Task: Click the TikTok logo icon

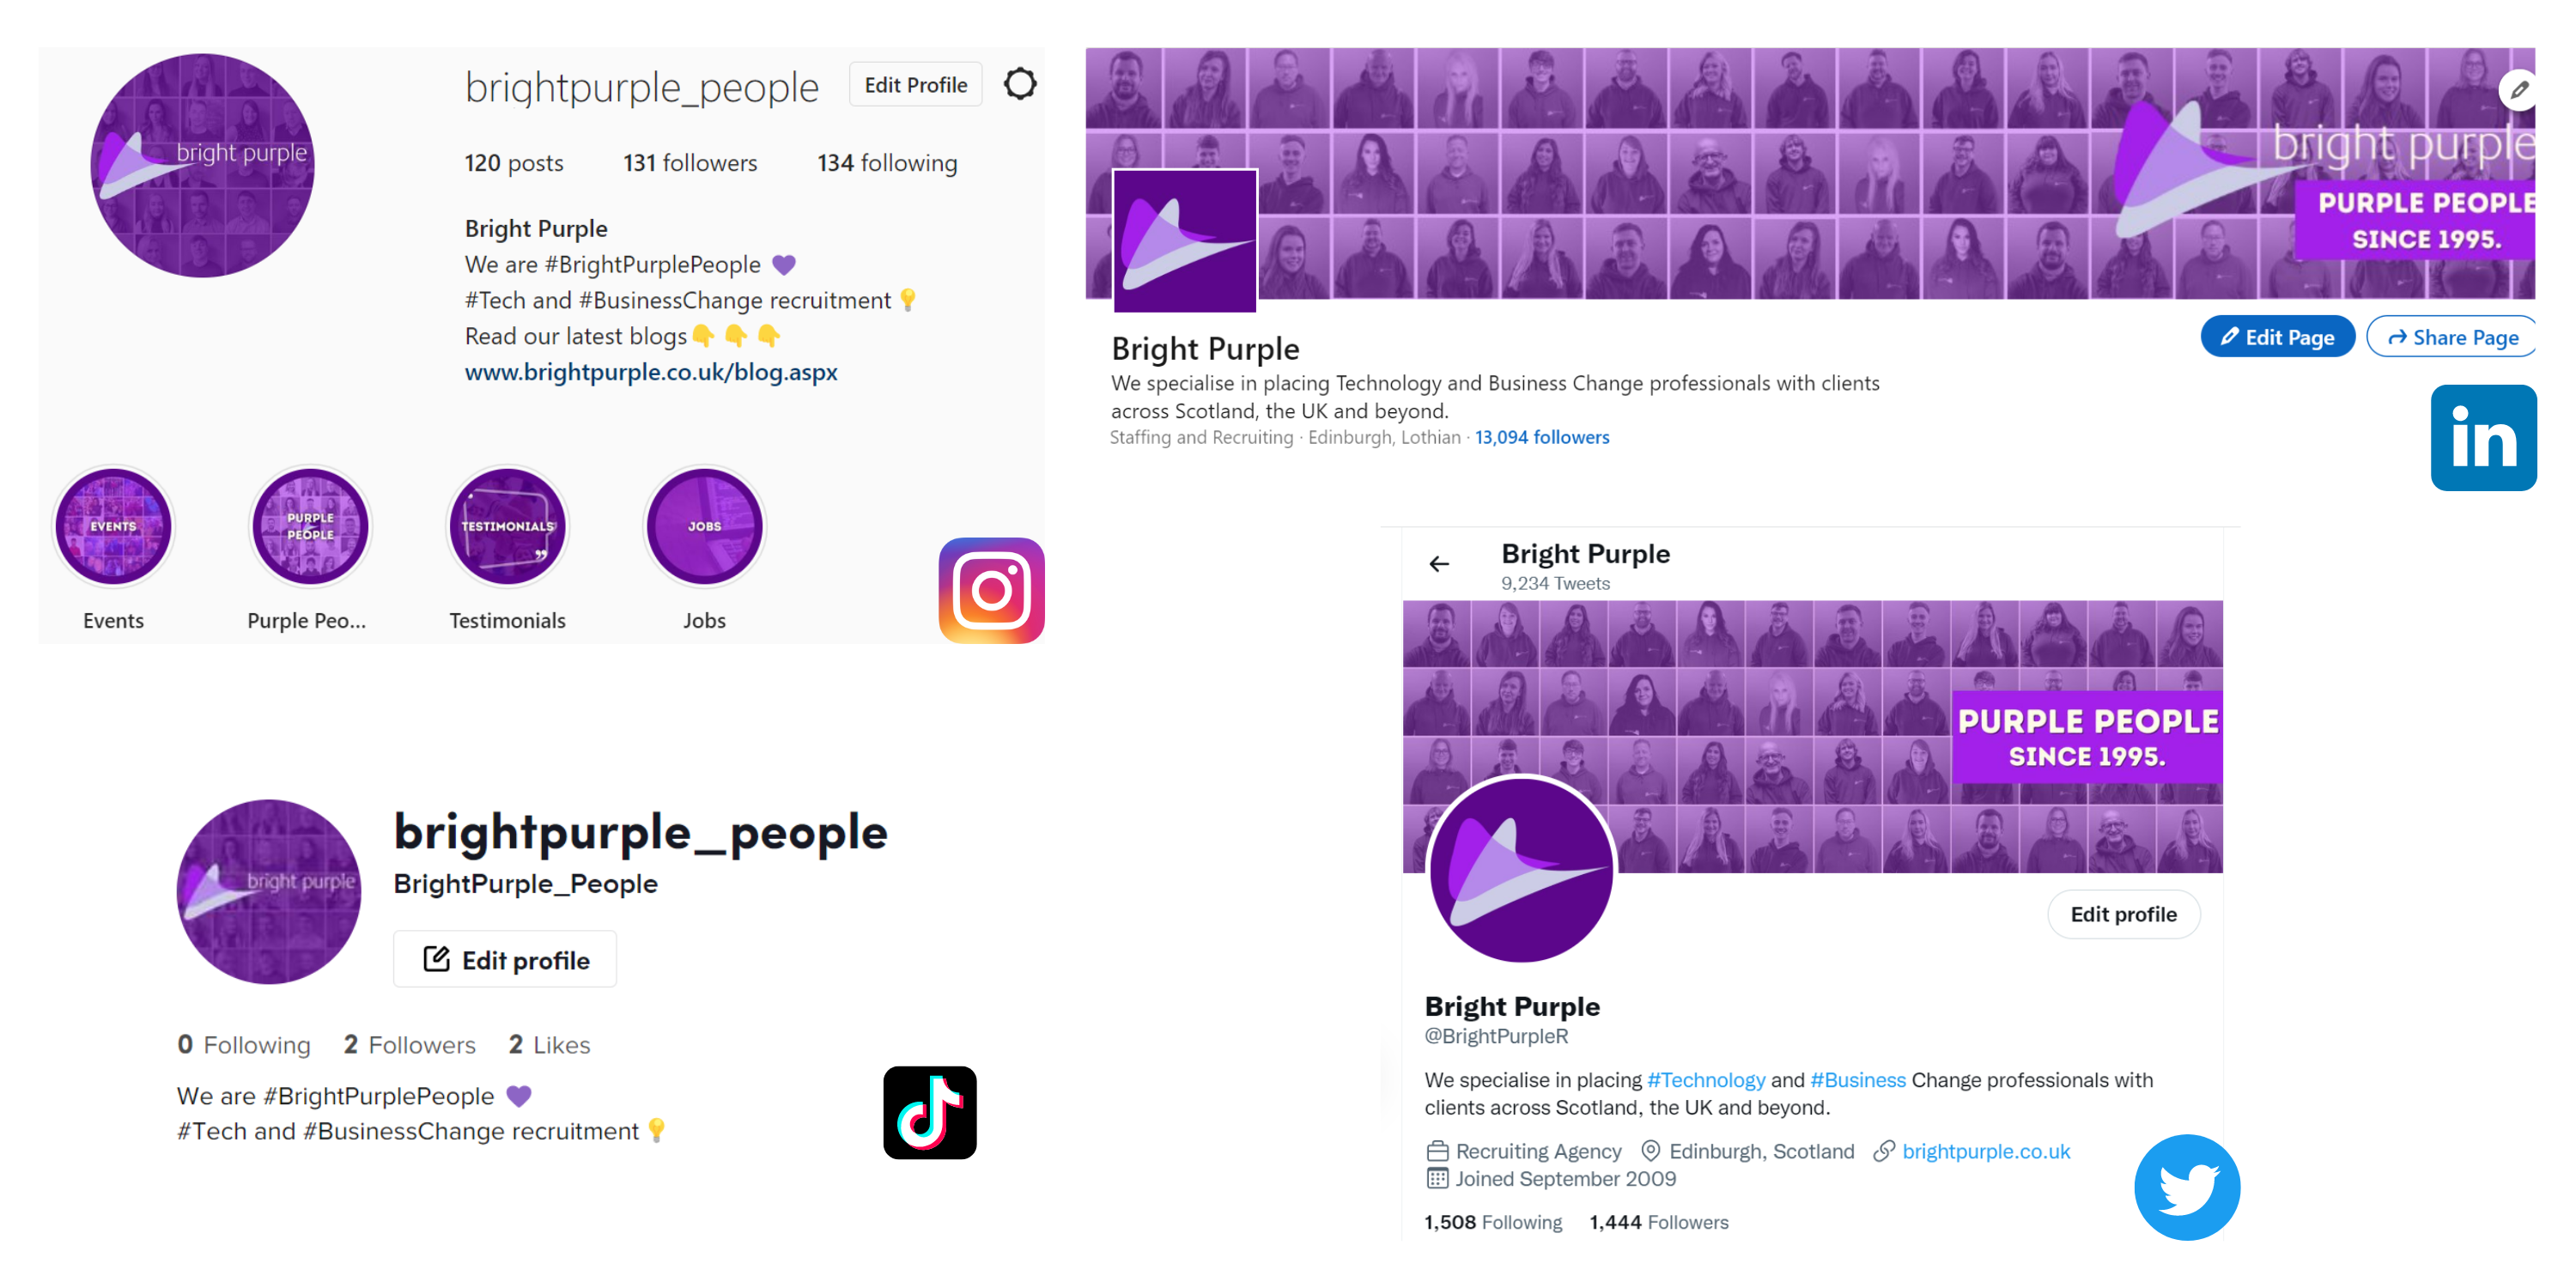Action: (929, 1112)
